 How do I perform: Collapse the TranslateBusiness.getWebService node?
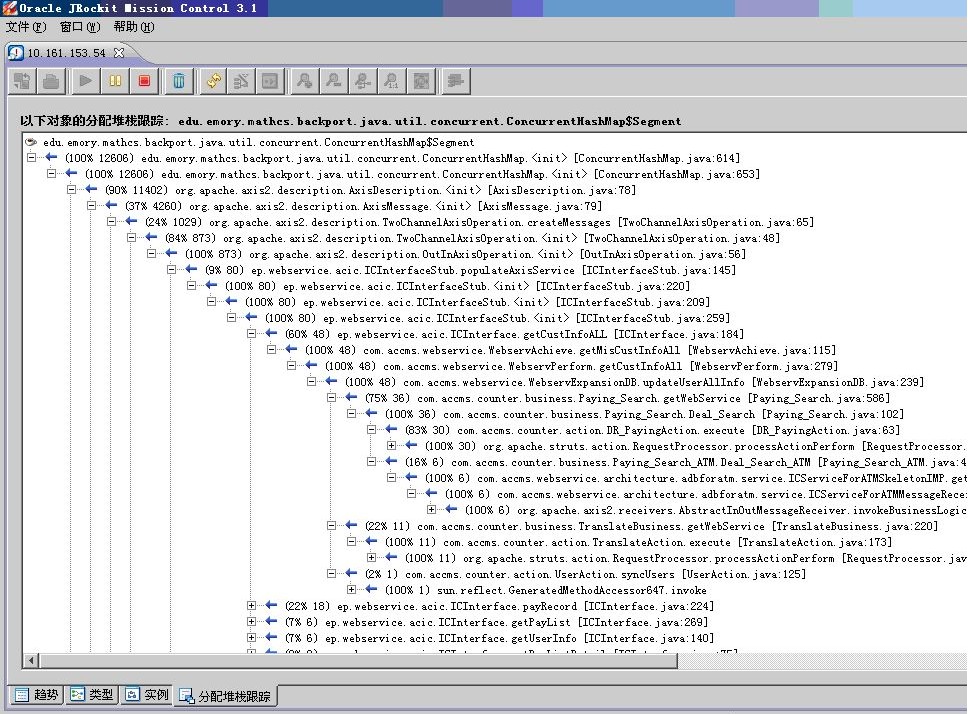(332, 526)
